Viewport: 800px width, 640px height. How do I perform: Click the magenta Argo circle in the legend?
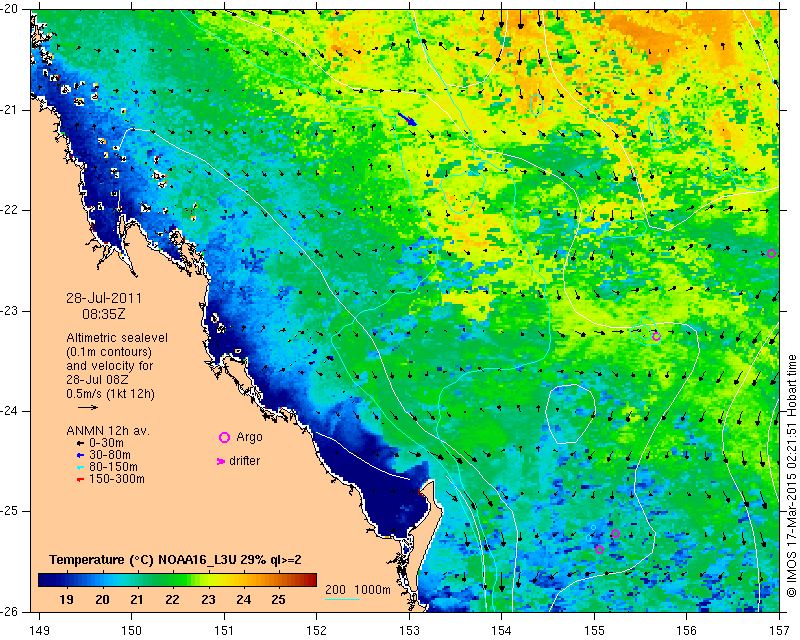coord(224,437)
